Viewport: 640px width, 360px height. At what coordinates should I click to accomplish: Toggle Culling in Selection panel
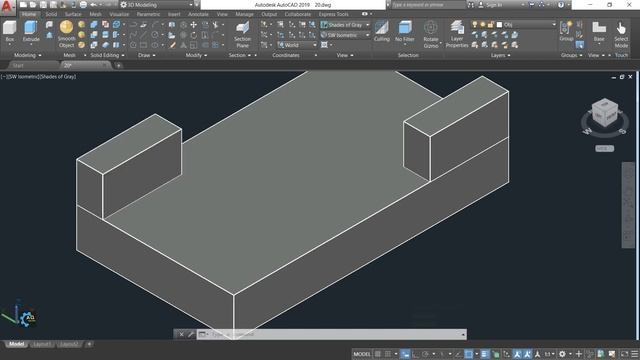pos(382,31)
